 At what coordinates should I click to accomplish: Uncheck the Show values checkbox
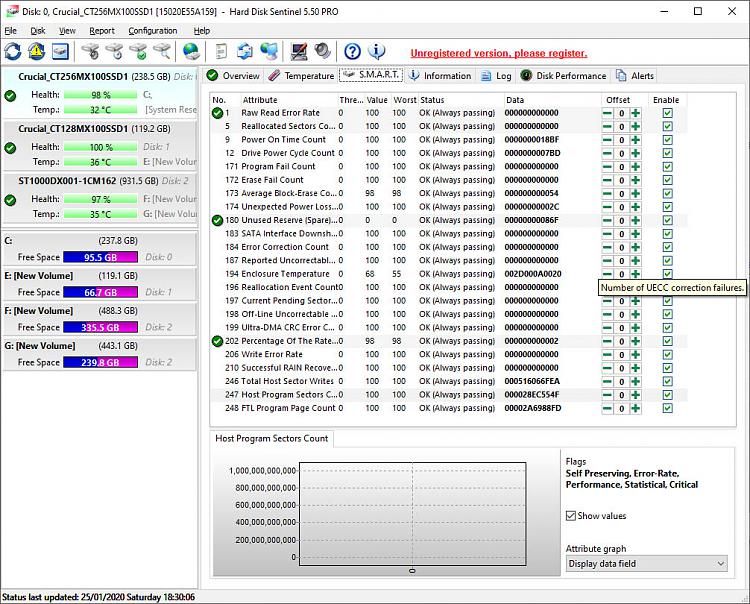click(x=571, y=516)
